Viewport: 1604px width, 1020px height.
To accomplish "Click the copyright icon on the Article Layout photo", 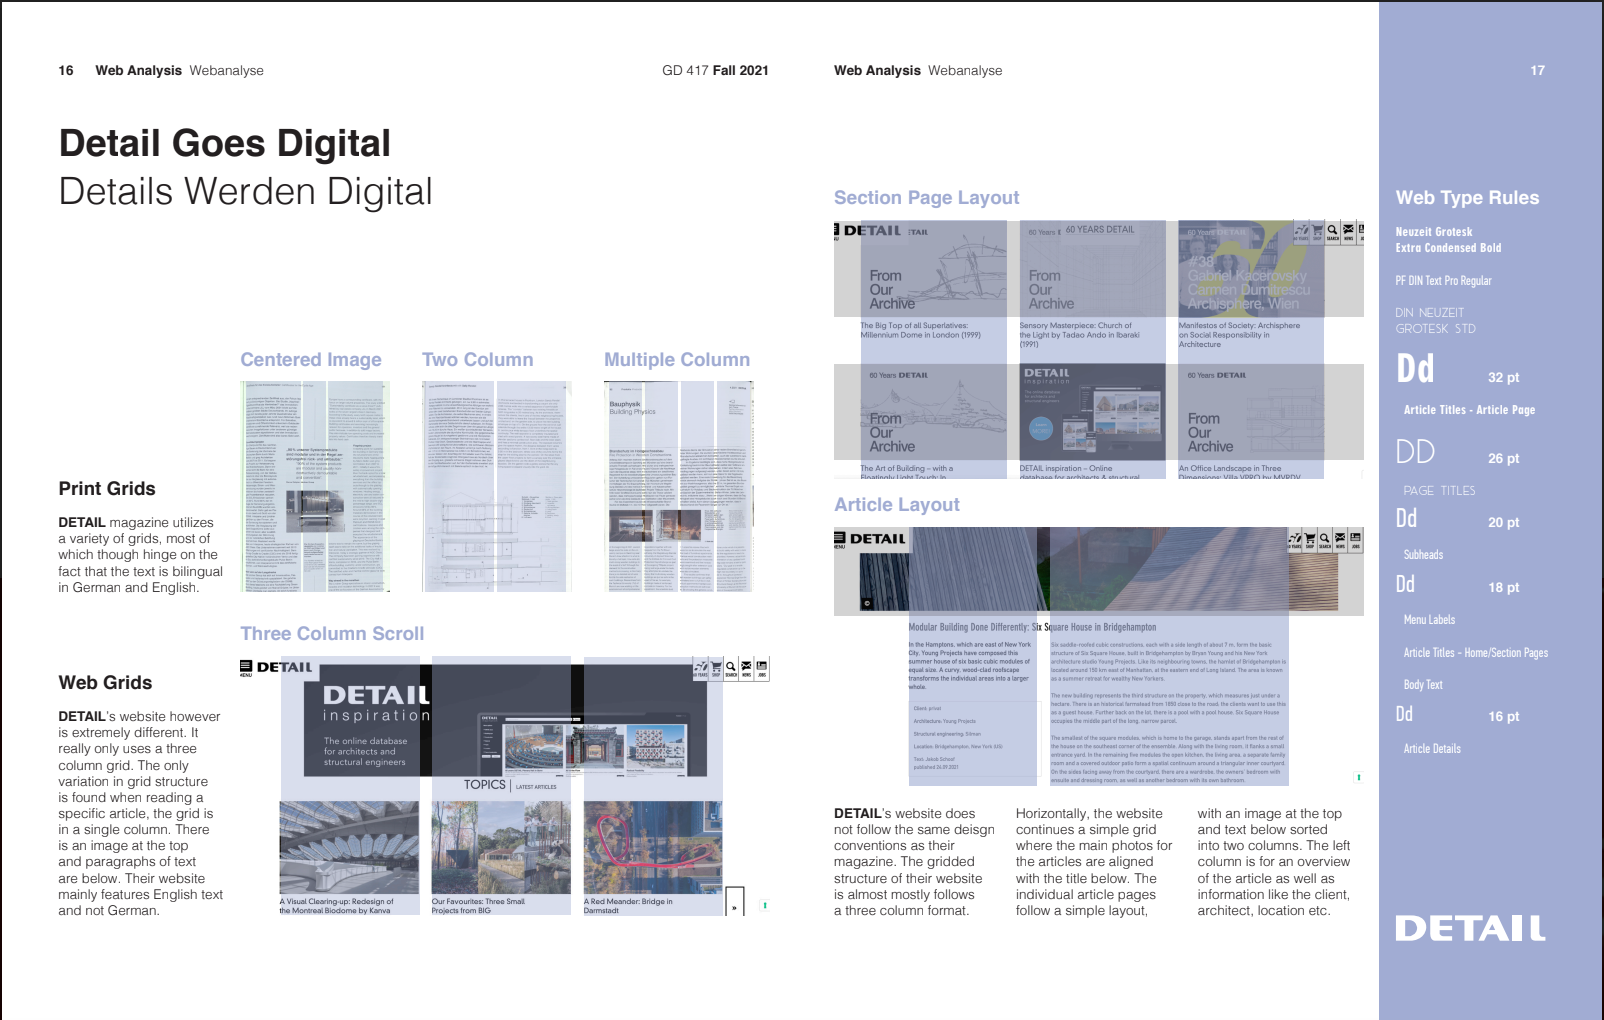I will [x=867, y=603].
